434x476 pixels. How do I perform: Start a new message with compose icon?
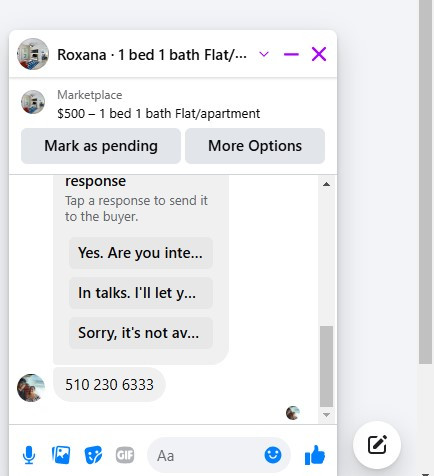pos(377,445)
